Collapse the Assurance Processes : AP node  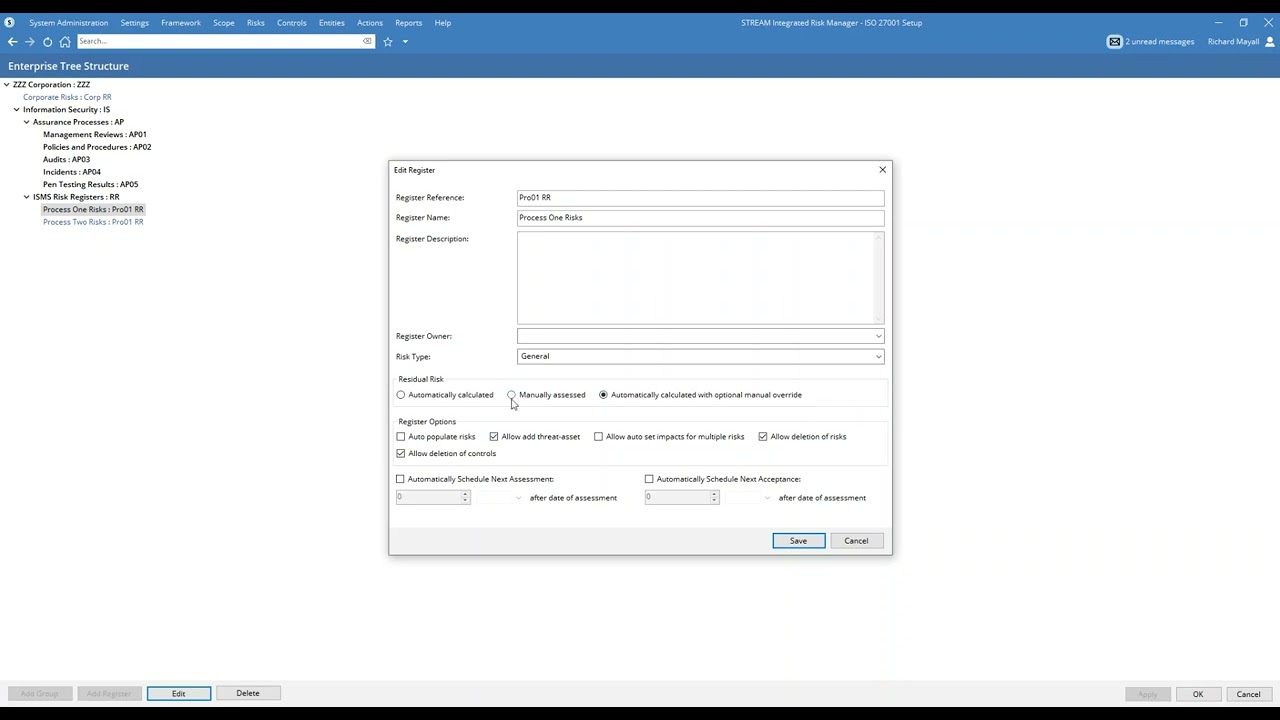pyautogui.click(x=27, y=122)
